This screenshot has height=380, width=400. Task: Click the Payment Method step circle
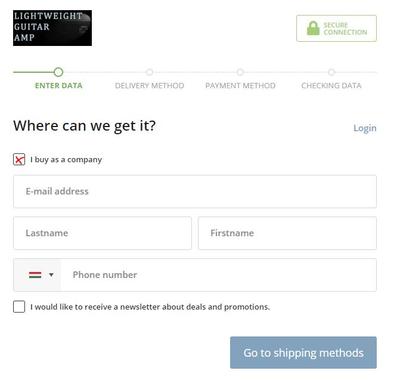tap(240, 72)
